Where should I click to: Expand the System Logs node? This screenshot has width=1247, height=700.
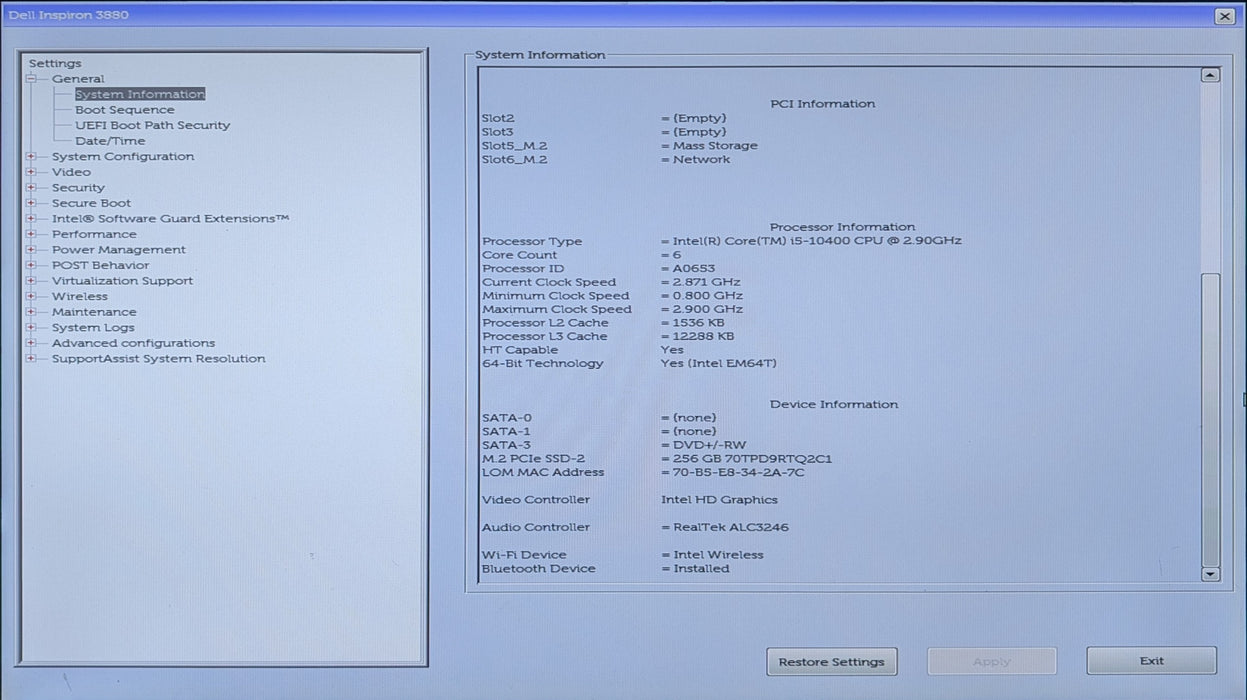click(x=31, y=327)
